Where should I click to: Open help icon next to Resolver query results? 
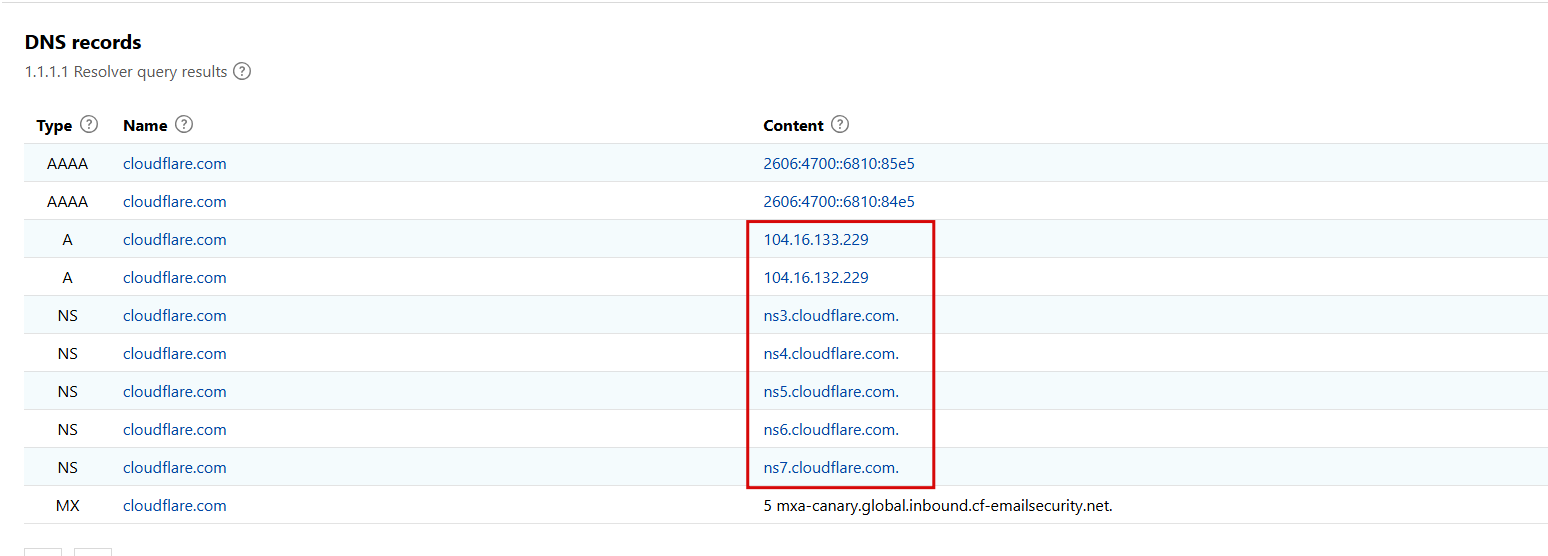tap(242, 72)
